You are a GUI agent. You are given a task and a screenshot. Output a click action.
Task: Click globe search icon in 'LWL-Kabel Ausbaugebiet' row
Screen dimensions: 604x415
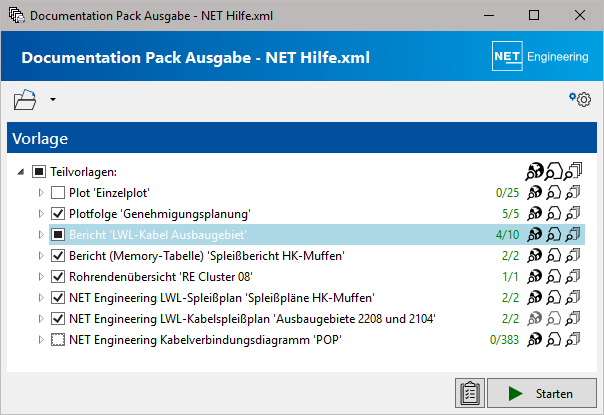click(x=534, y=234)
